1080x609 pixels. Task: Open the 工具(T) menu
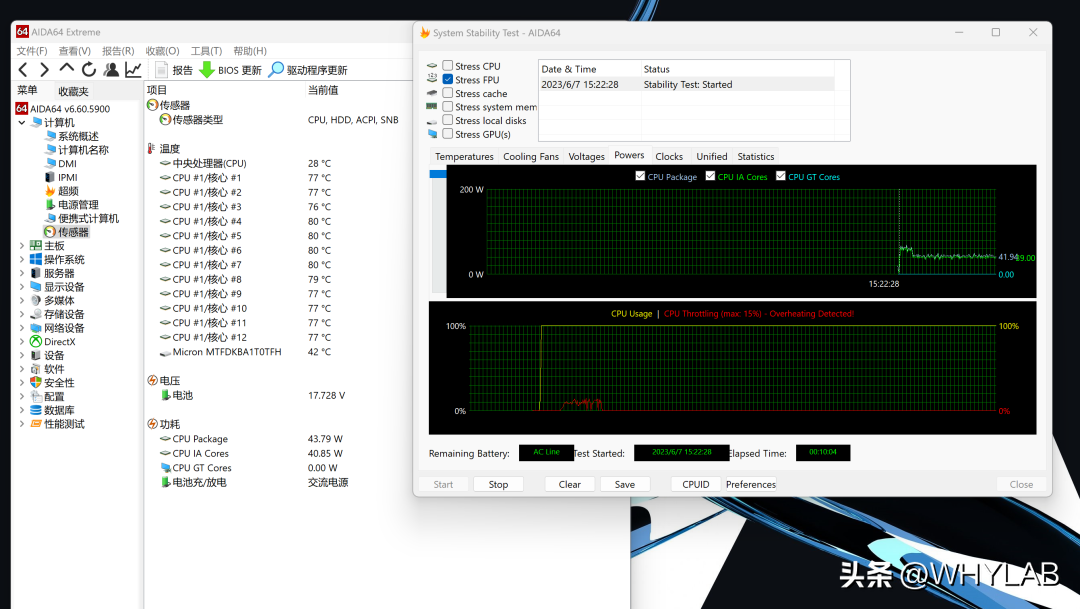206,51
